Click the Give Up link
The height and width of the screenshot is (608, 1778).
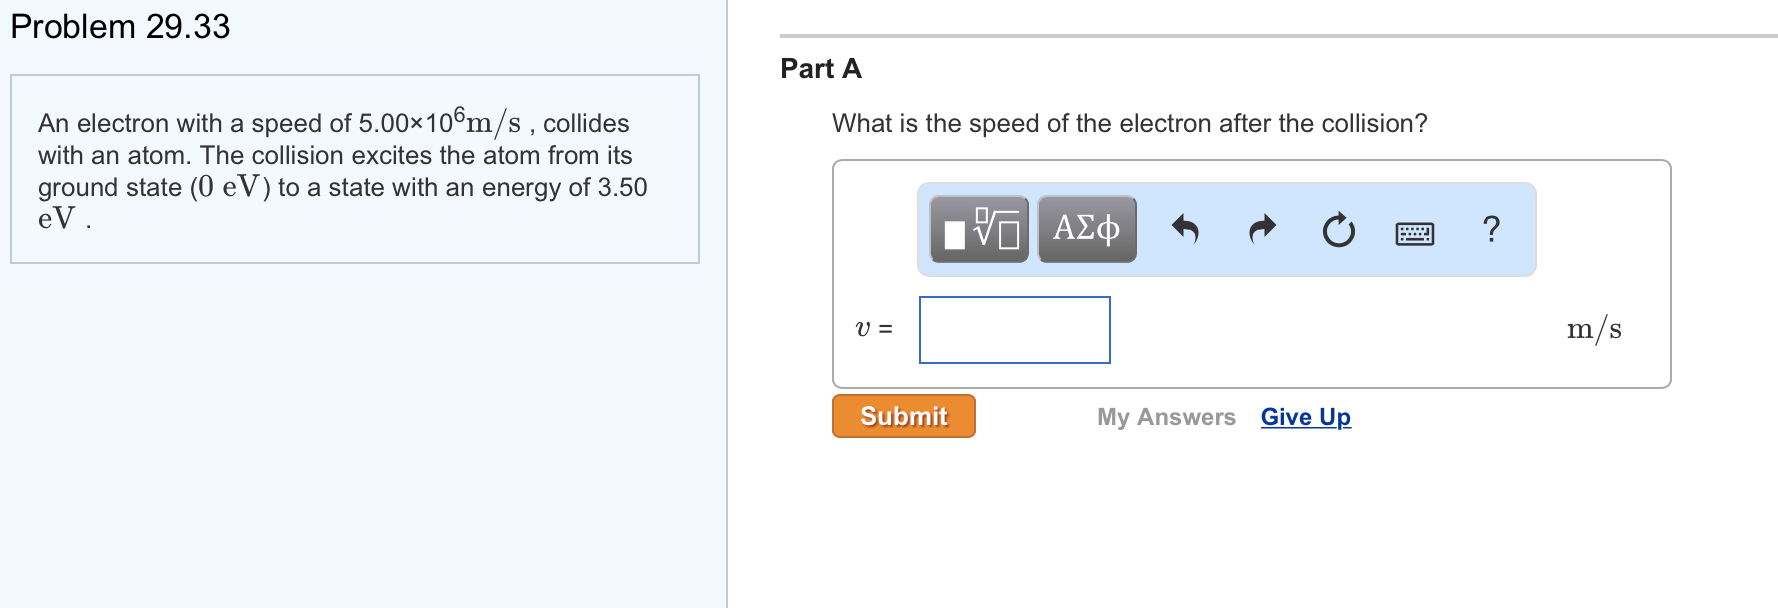click(1305, 417)
